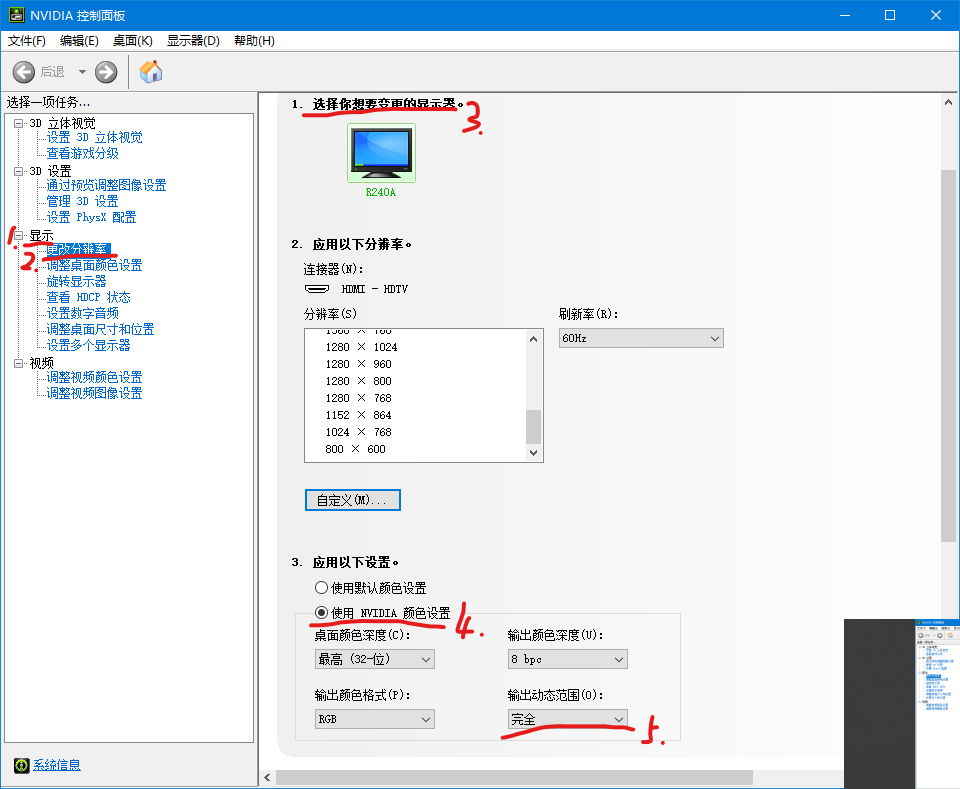Click the resolution list scrollbar thumb
This screenshot has width=960, height=789.
pos(533,427)
